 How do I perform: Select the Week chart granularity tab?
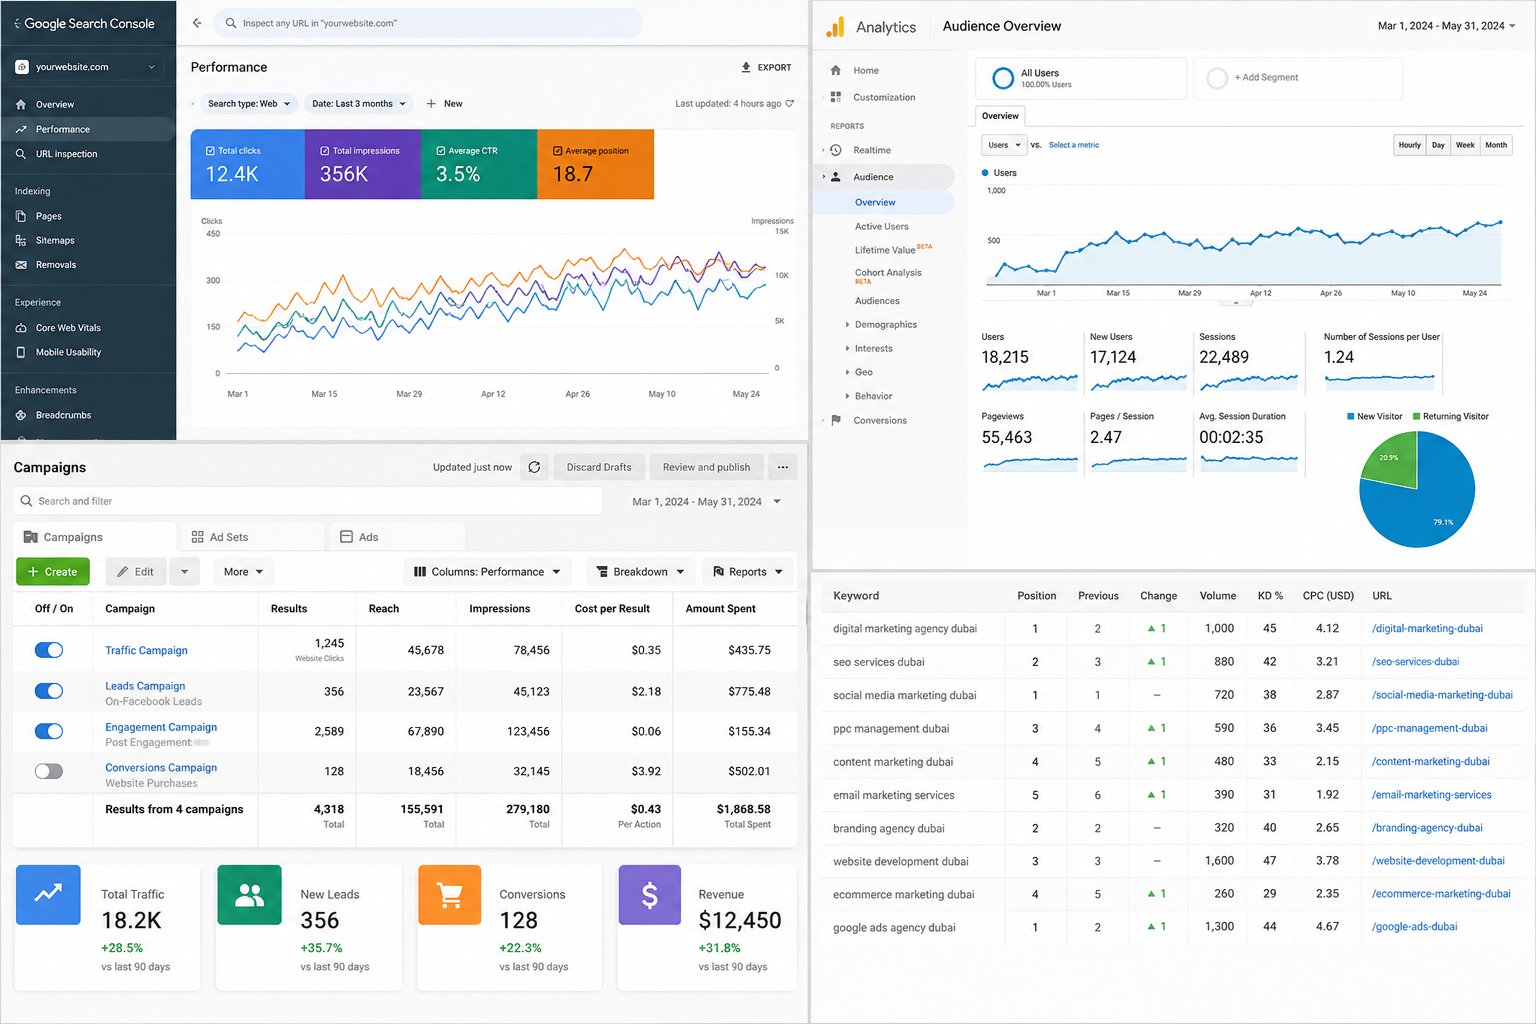point(1465,145)
